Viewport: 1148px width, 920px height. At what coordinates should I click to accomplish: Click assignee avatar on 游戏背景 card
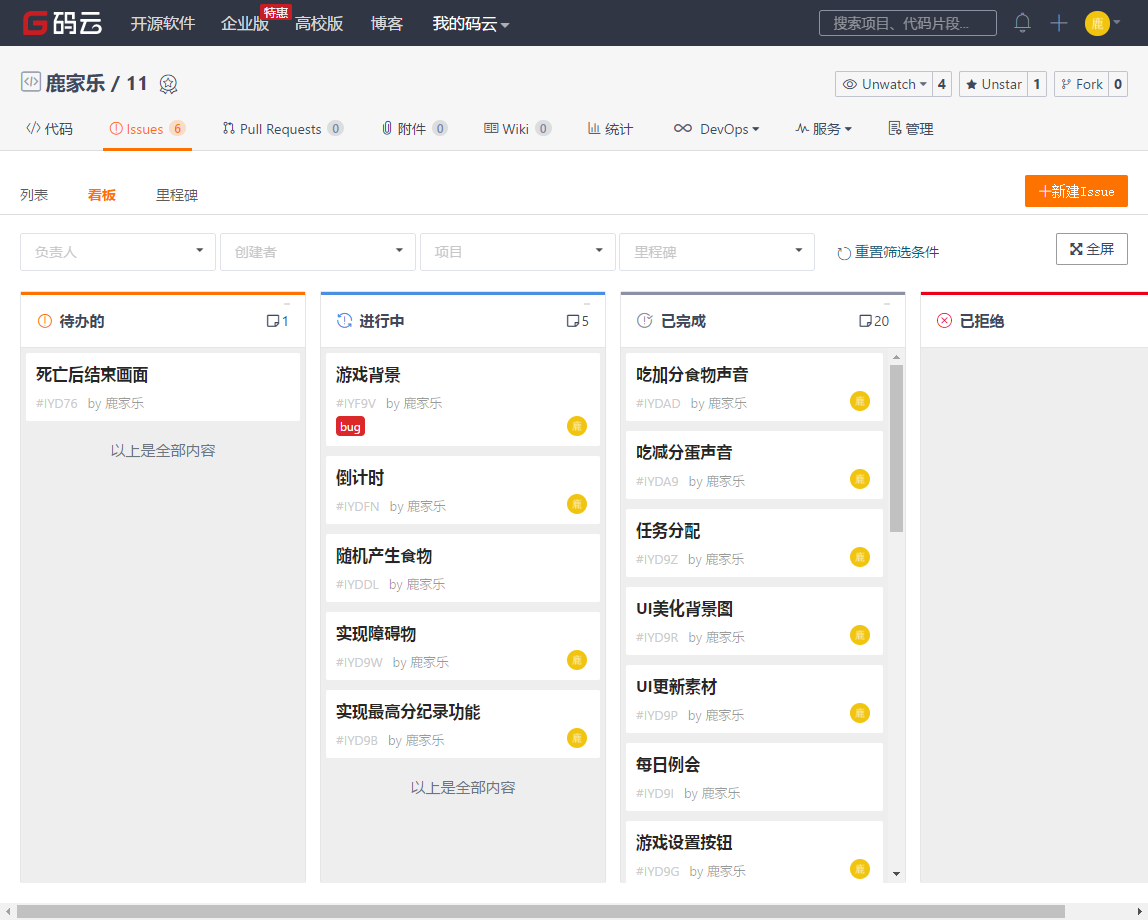click(x=577, y=426)
